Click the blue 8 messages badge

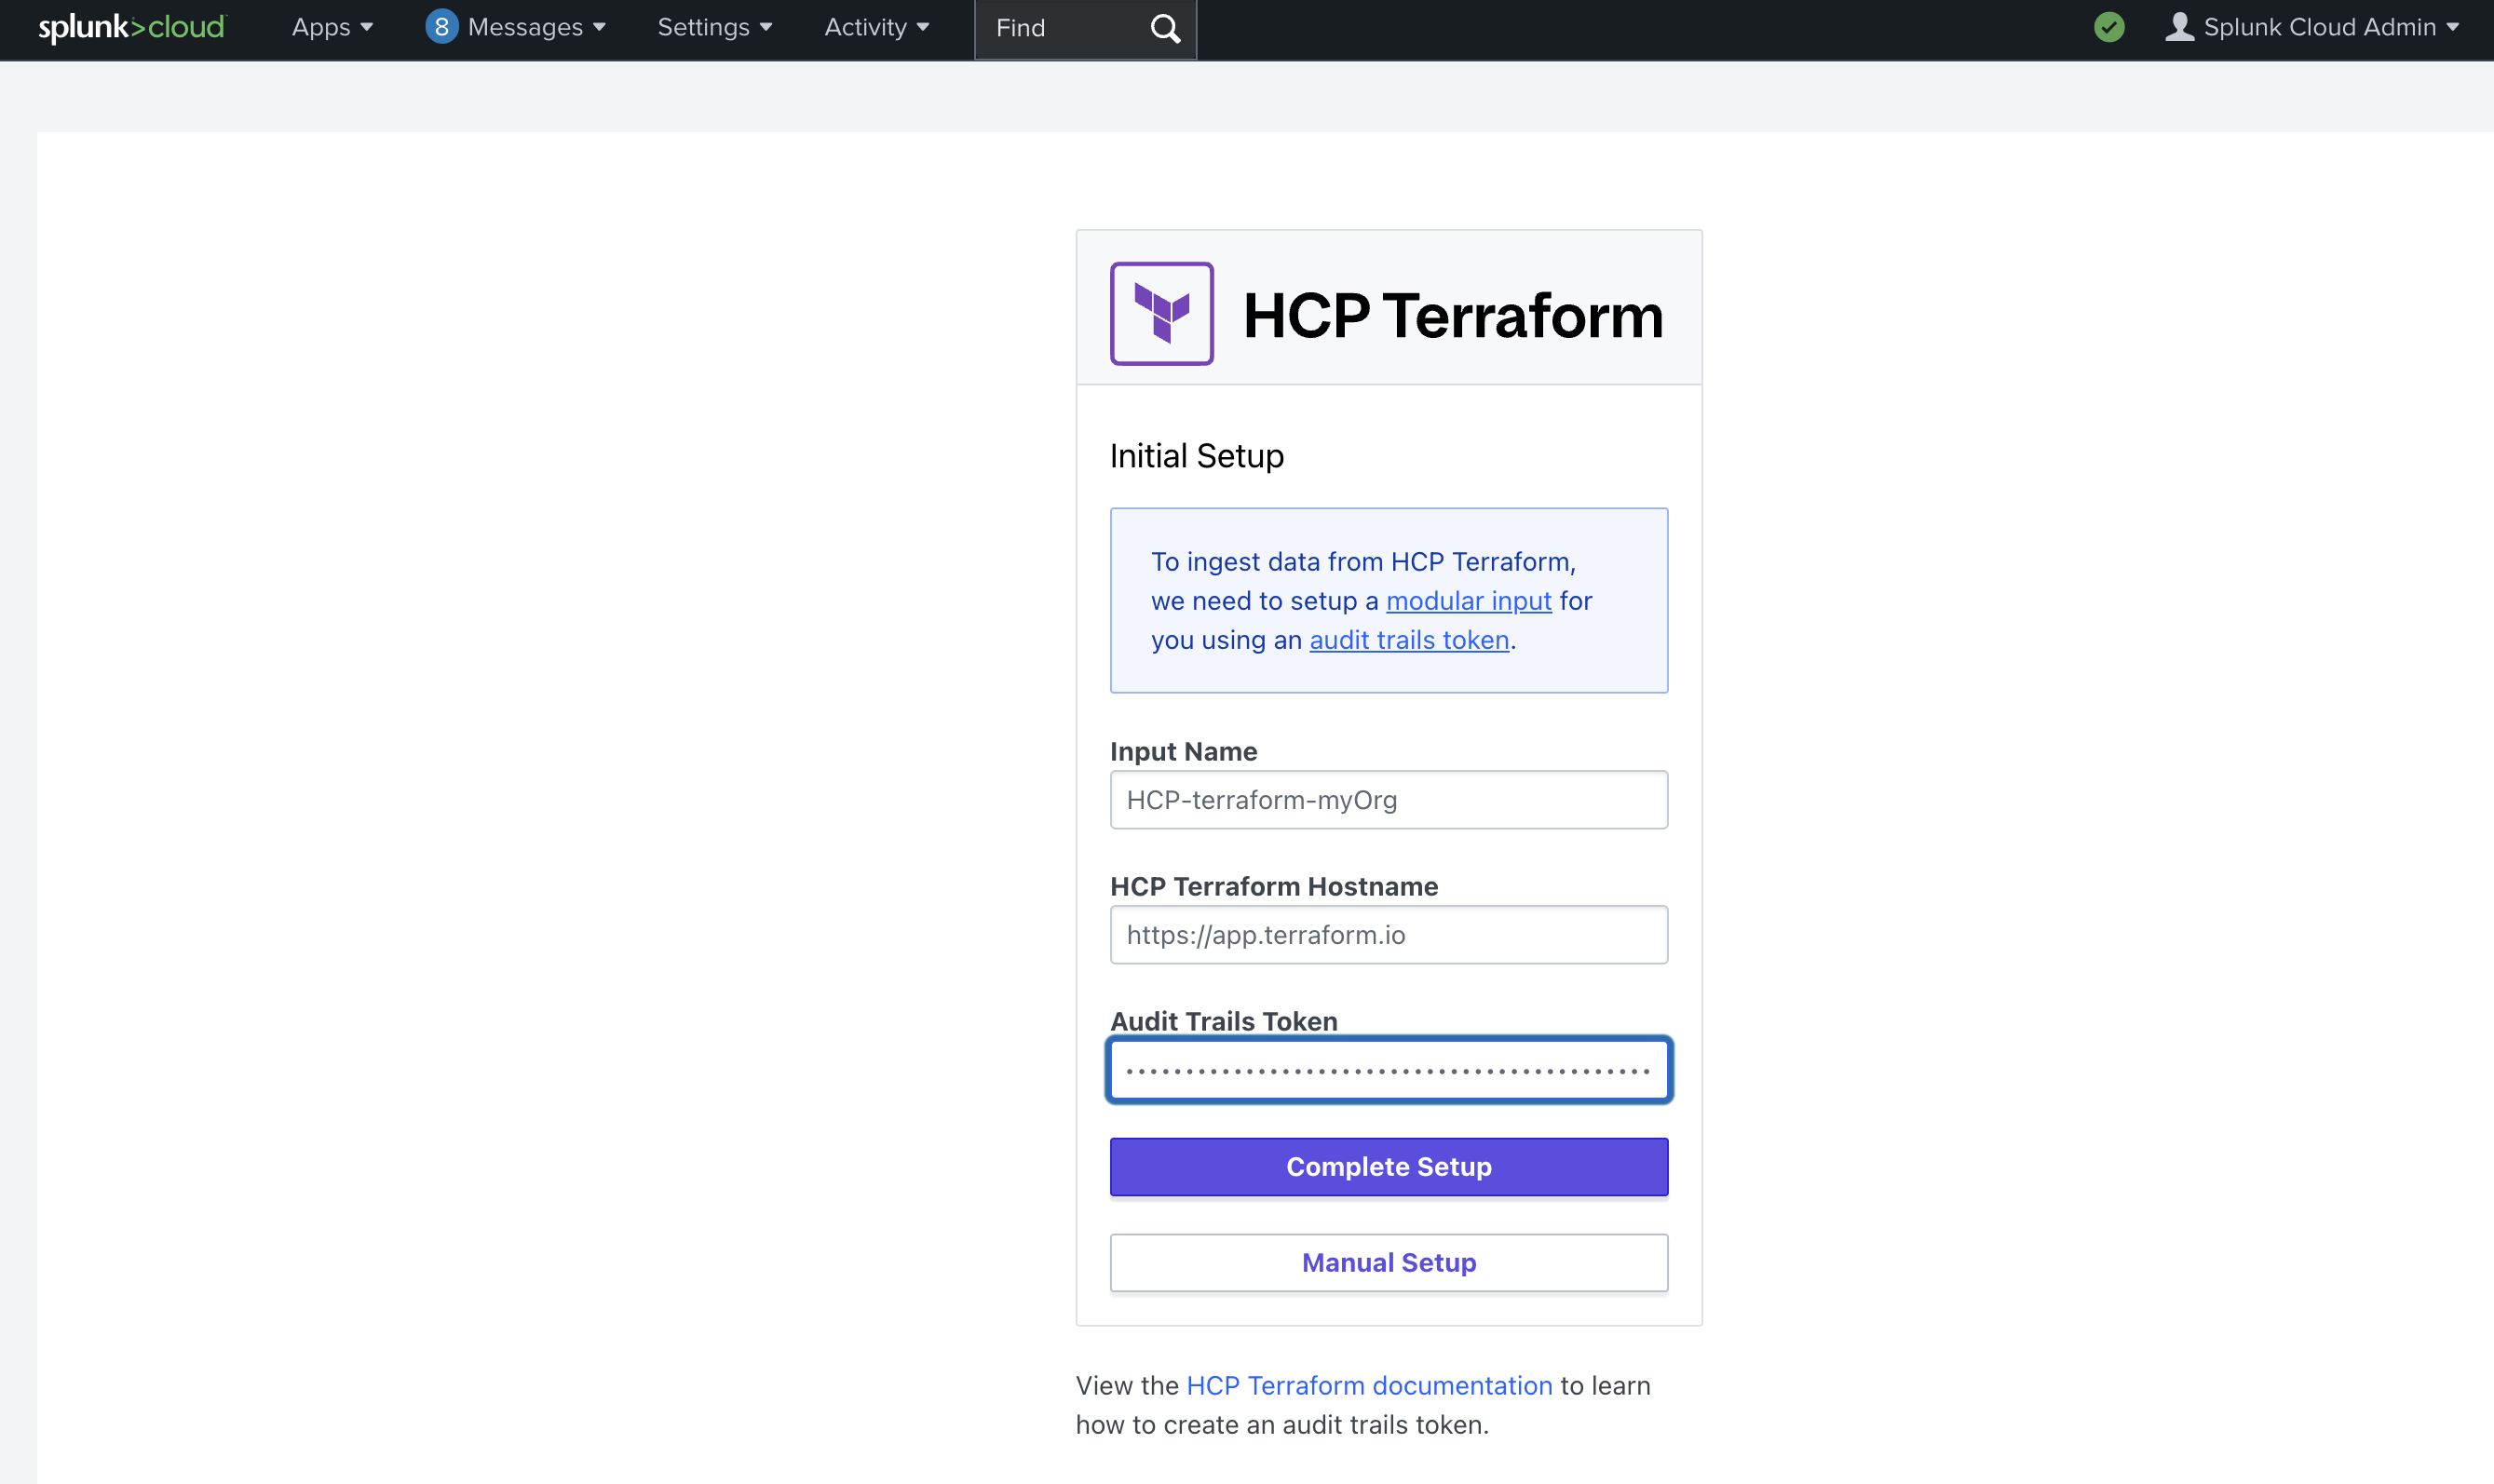[441, 27]
